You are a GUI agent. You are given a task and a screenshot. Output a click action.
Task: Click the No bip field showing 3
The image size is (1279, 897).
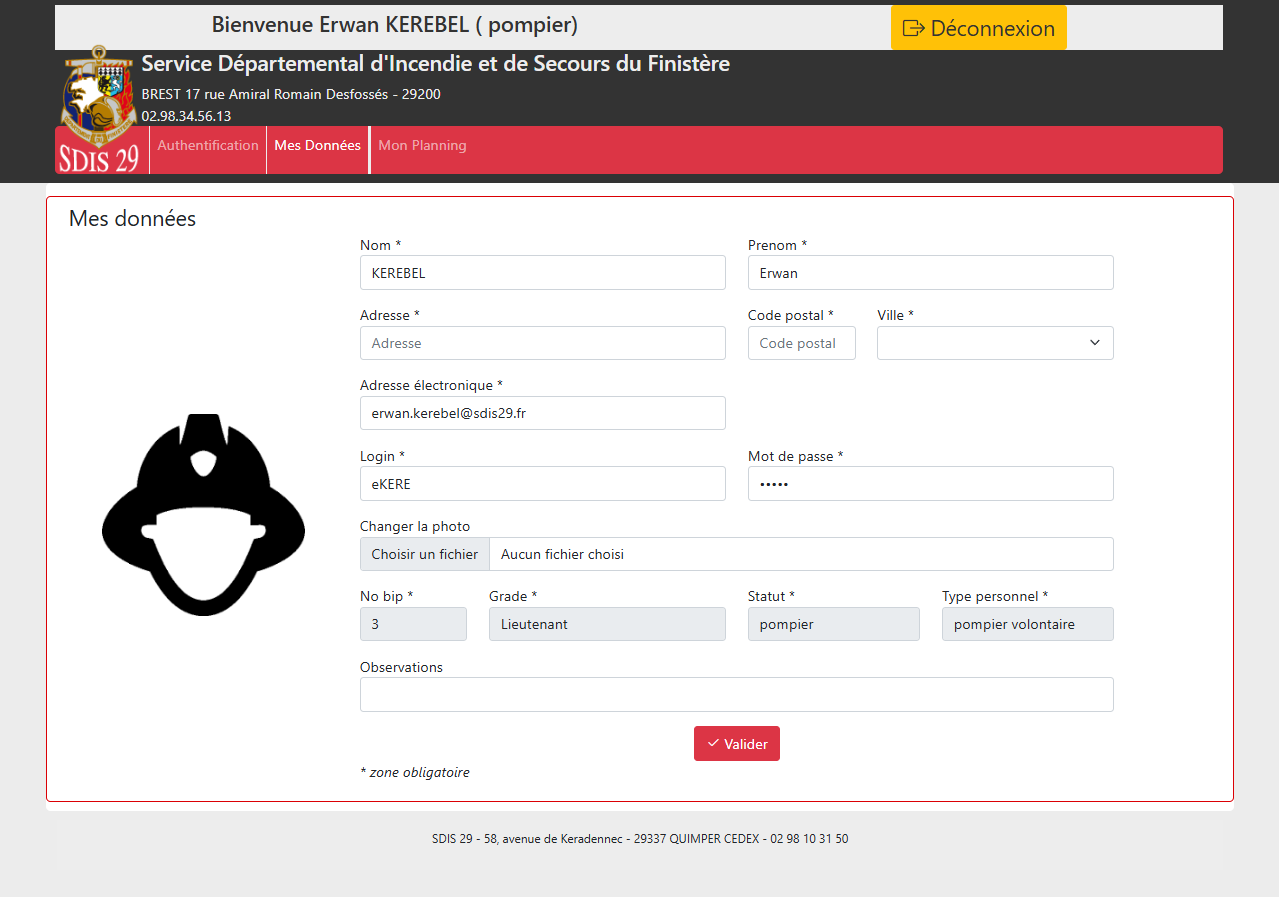point(413,624)
